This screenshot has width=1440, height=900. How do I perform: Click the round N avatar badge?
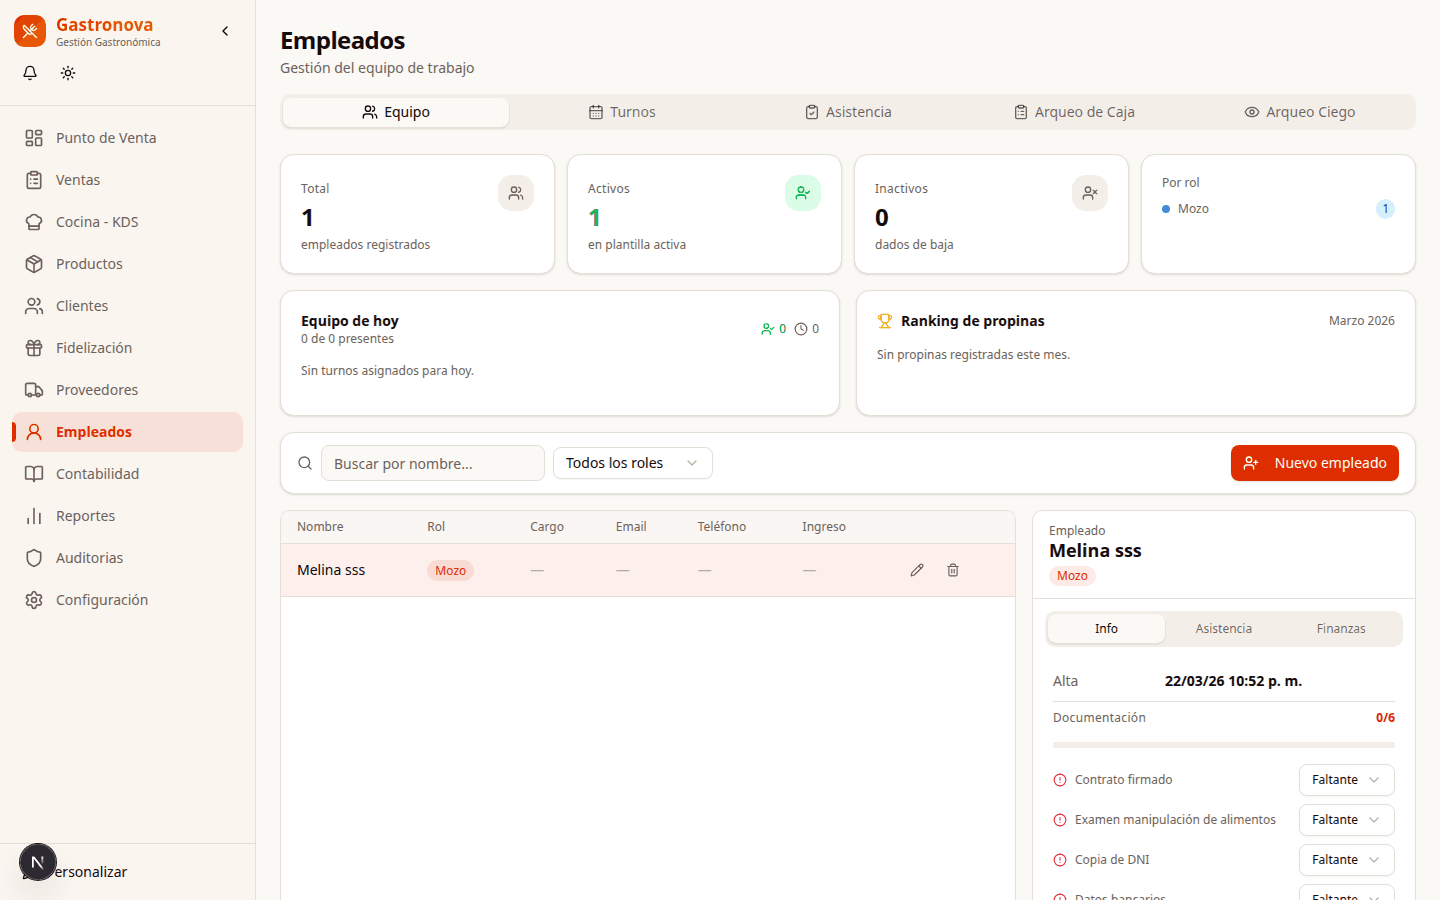[38, 862]
